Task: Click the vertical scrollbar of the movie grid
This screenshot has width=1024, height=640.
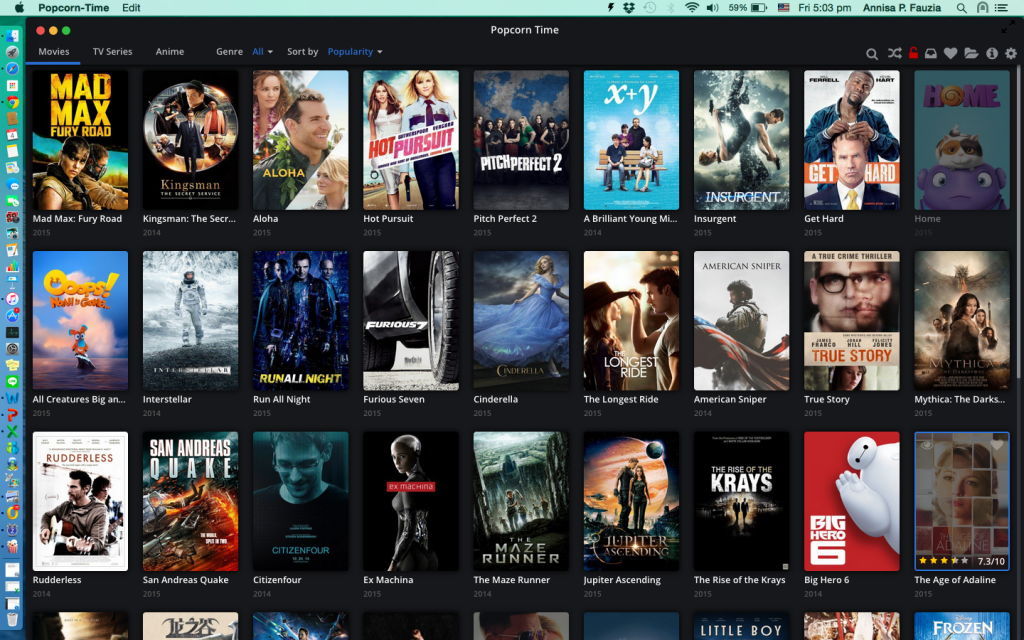Action: pyautogui.click(x=1019, y=222)
